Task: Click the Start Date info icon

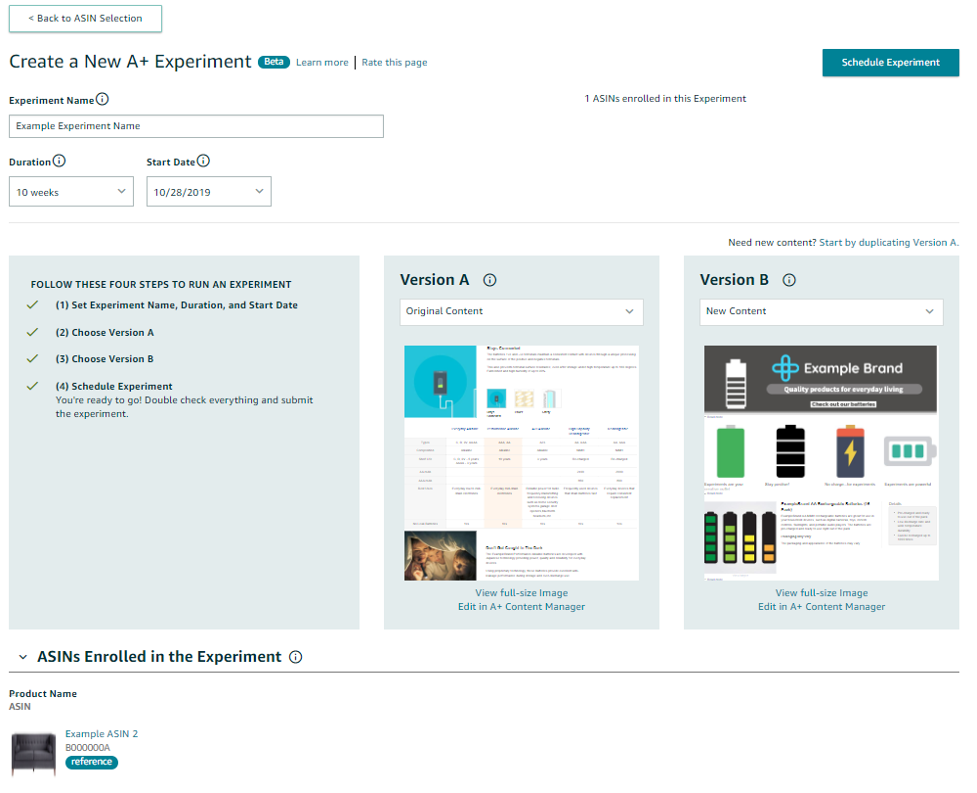Action: coord(203,161)
